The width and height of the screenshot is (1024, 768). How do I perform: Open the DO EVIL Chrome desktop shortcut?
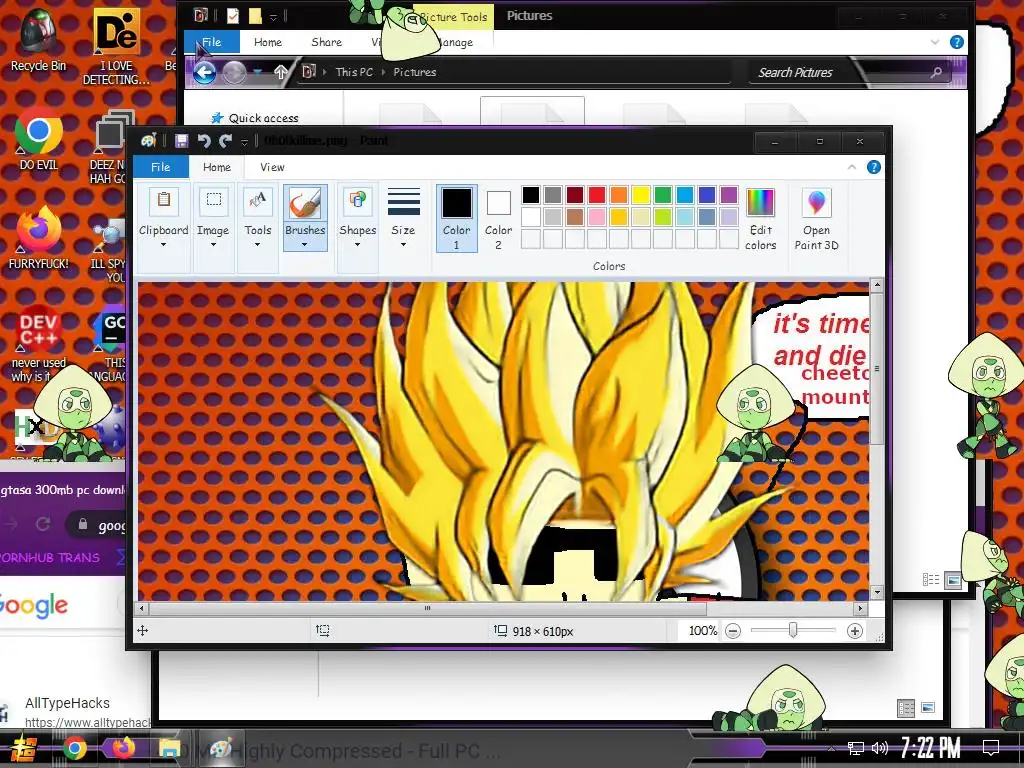[x=39, y=139]
